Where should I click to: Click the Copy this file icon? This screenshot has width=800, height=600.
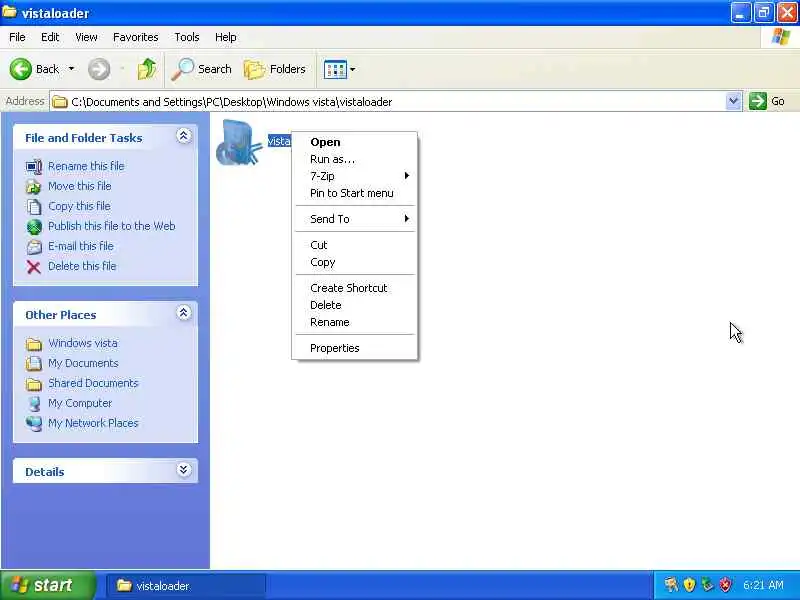34,207
